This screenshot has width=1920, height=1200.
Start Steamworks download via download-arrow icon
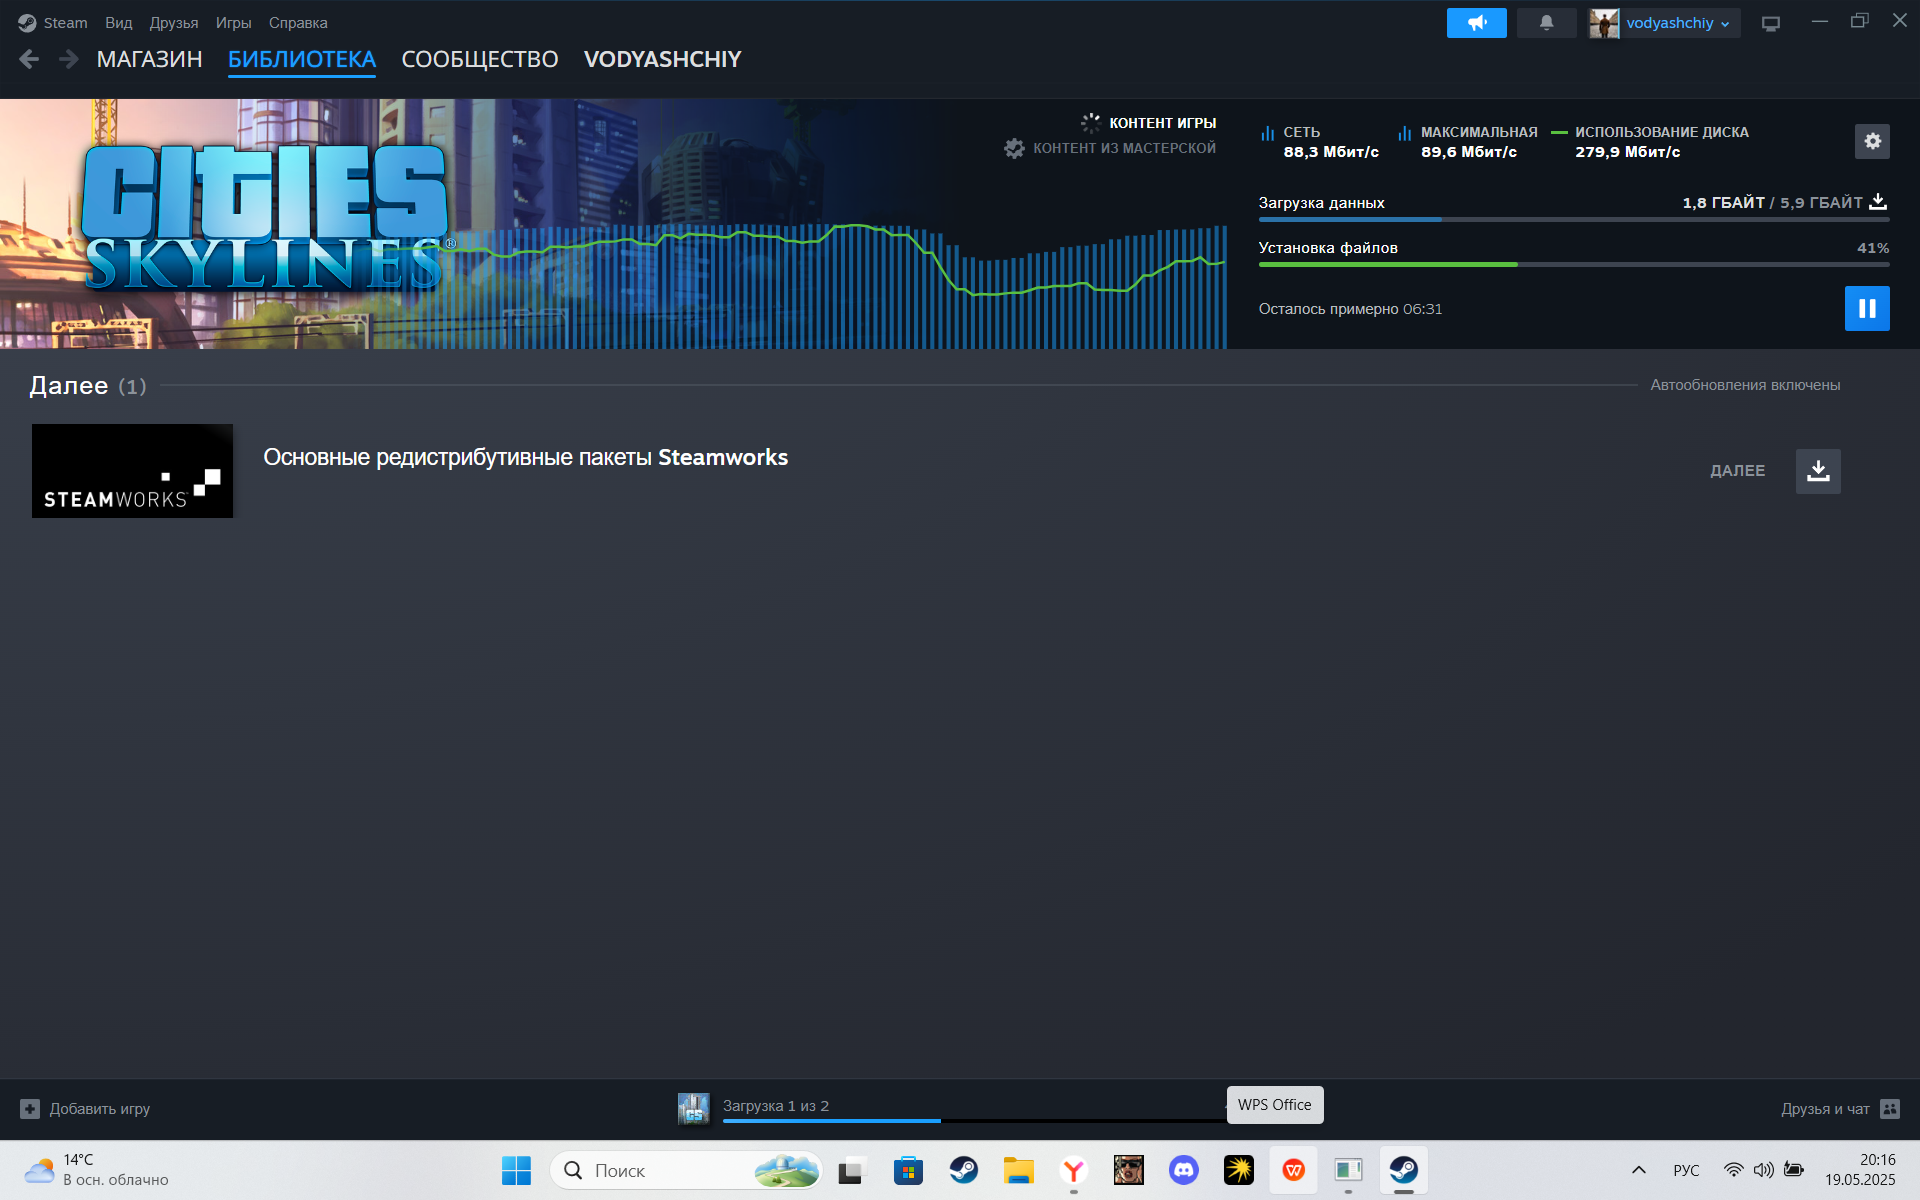pyautogui.click(x=1818, y=471)
